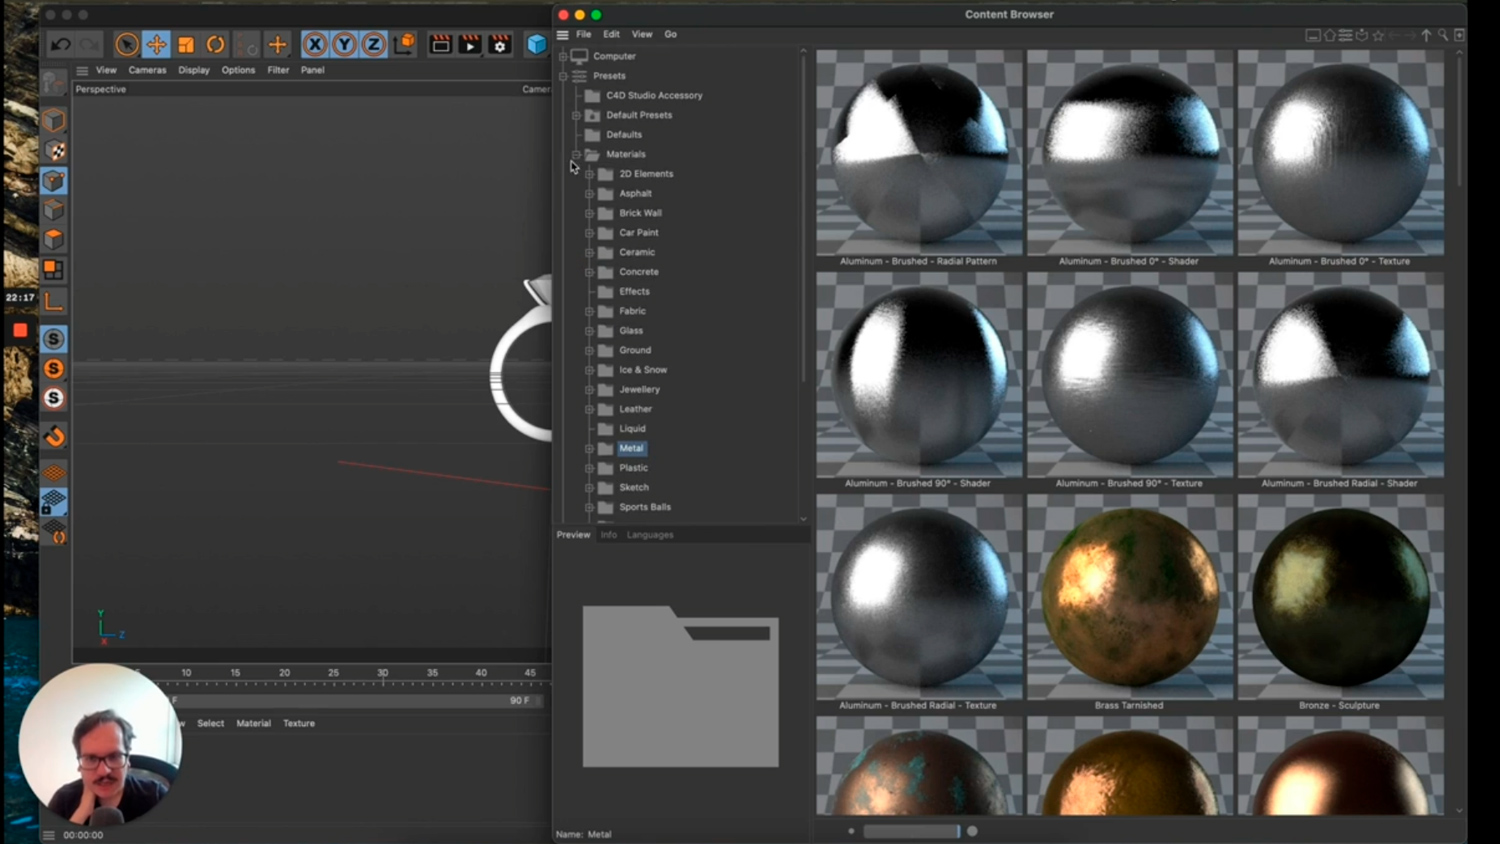Viewport: 1500px width, 844px height.
Task: Select Bronze - Sculpture material thumbnail
Action: 1340,597
